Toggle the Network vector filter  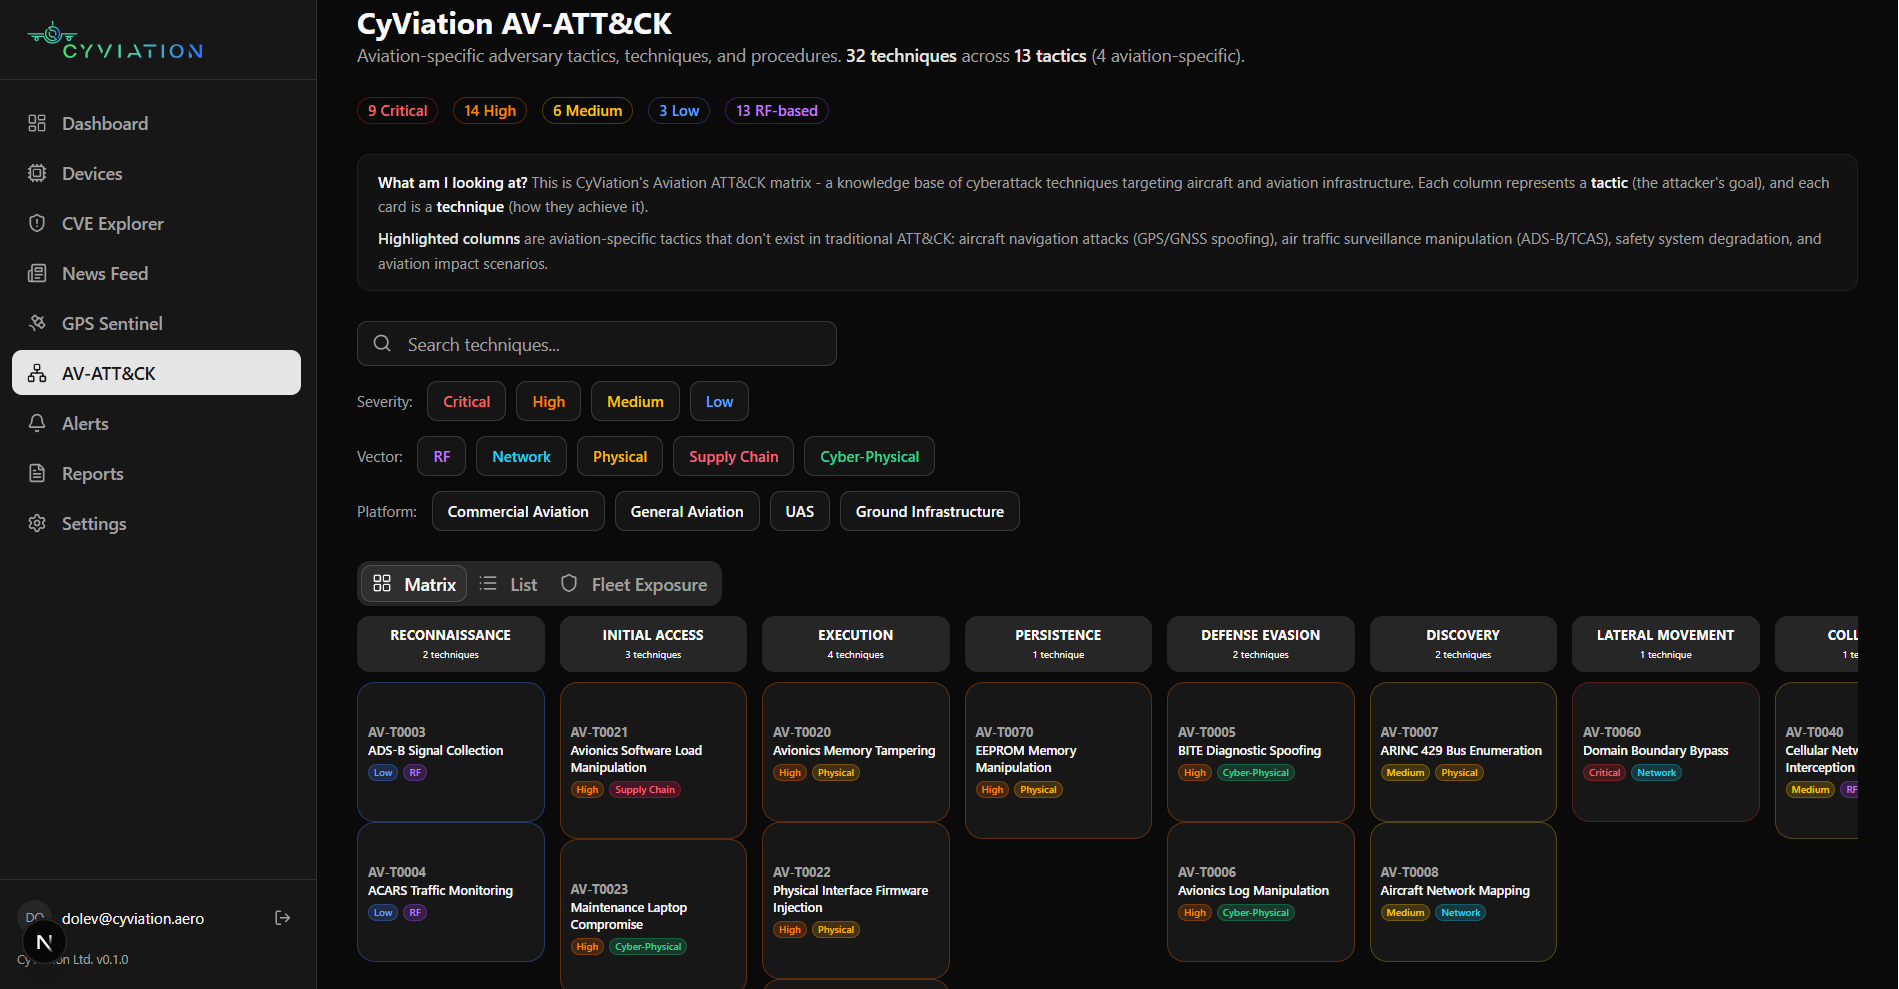coord(521,456)
